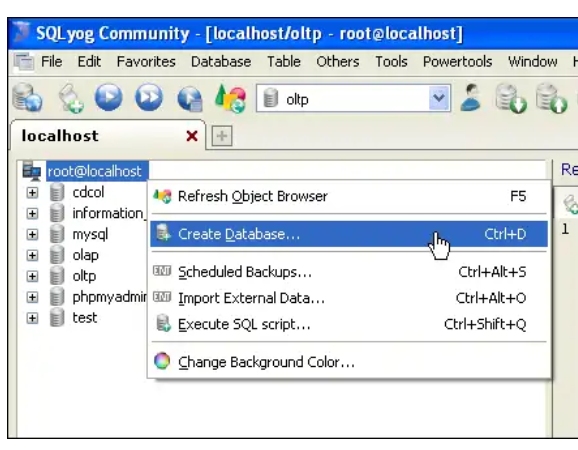Click the new connection toolbar icon
578x450 pixels.
pos(27,98)
